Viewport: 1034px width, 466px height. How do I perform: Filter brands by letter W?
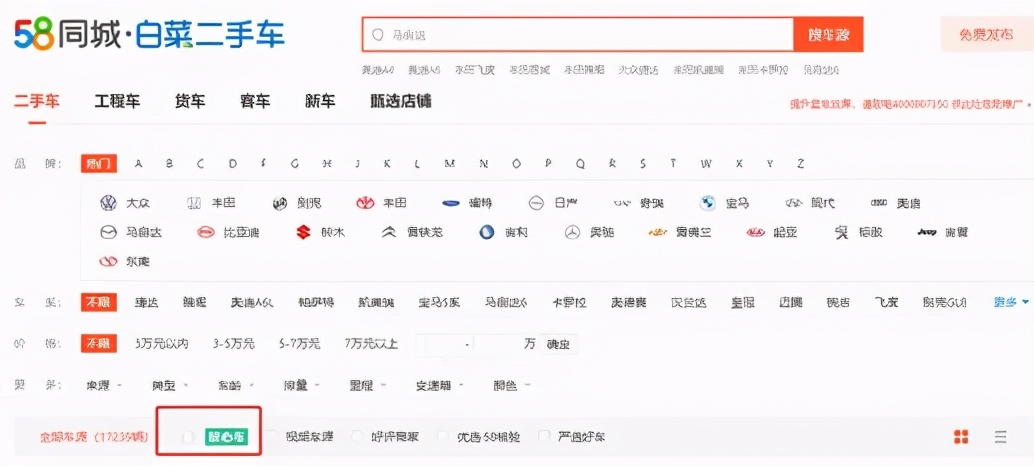click(x=706, y=163)
